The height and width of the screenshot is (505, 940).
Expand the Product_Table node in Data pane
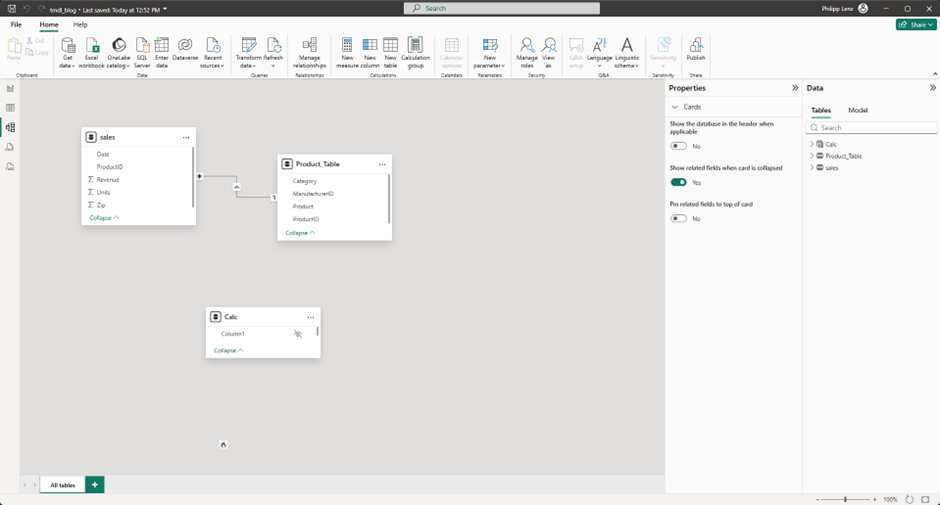[812, 156]
